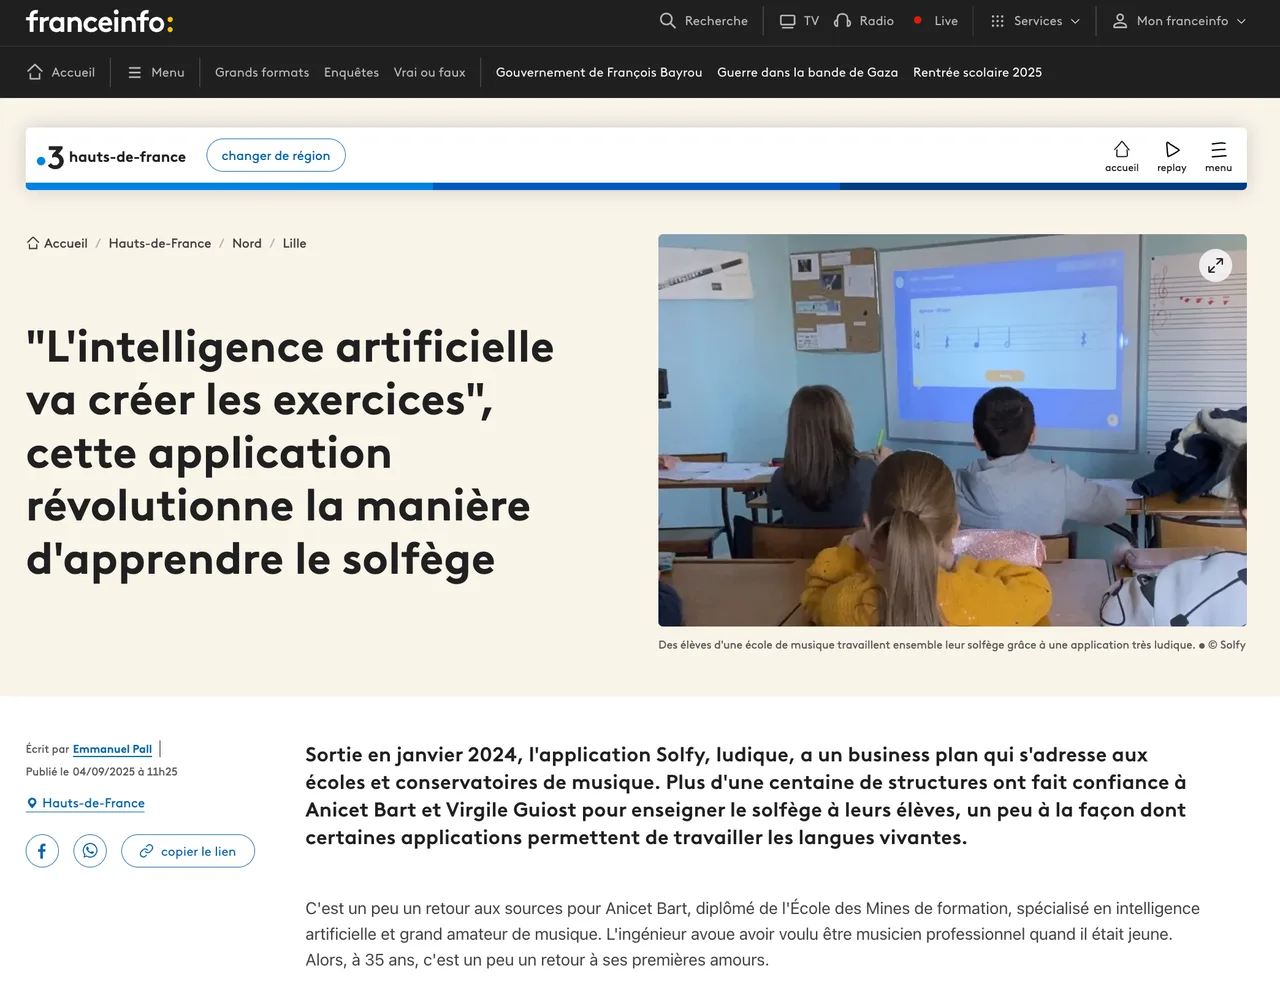Select the Vrai ou faux link
The height and width of the screenshot is (998, 1280).
click(429, 72)
